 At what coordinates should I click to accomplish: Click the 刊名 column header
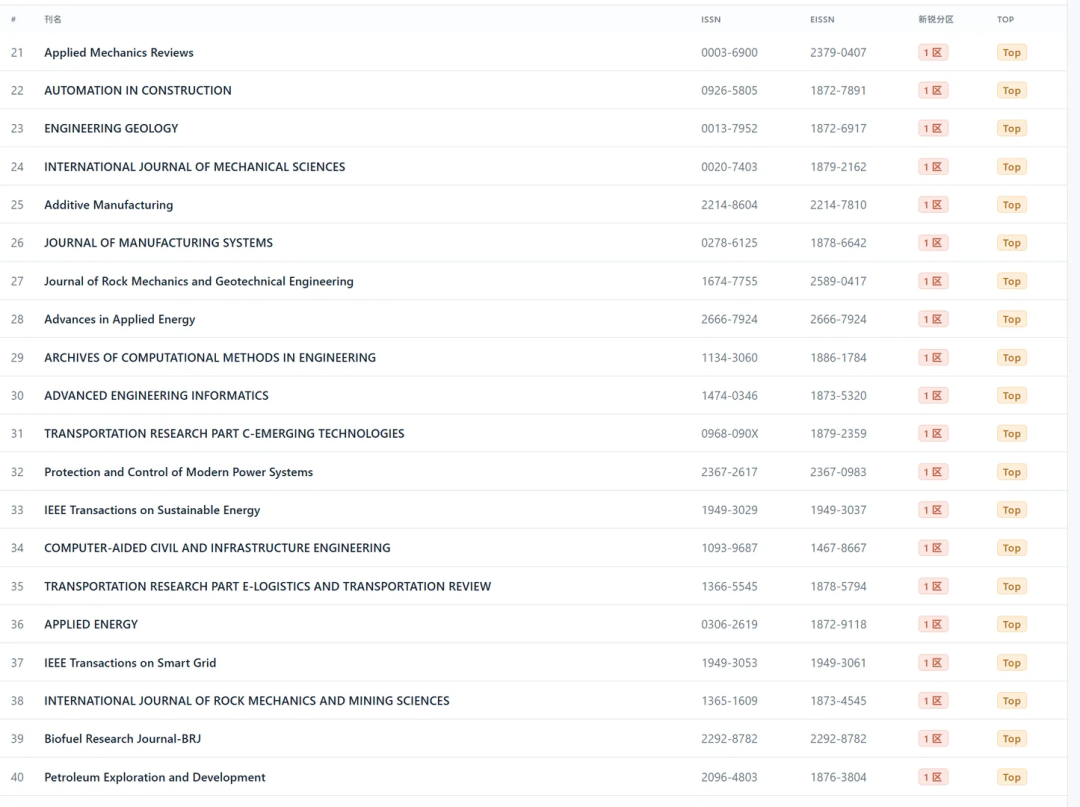pos(52,19)
